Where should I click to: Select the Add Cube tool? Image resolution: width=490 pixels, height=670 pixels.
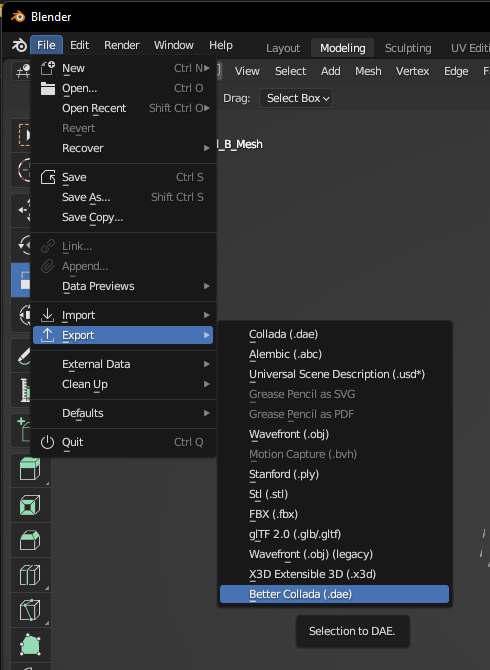[23, 429]
